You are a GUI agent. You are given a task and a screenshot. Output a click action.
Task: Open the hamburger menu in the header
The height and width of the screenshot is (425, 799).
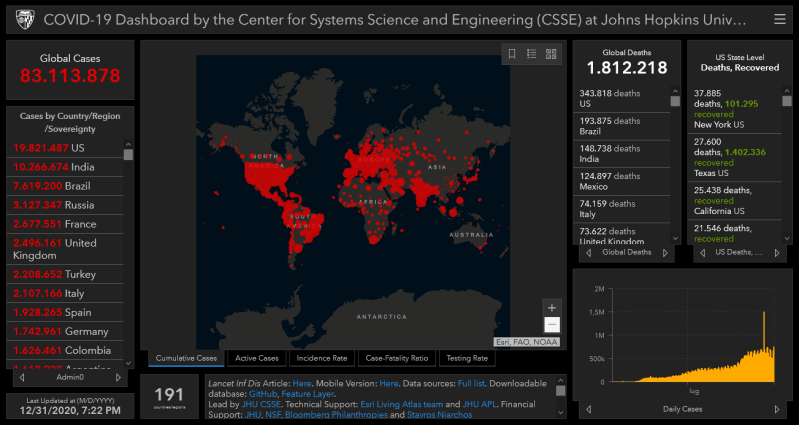779,19
